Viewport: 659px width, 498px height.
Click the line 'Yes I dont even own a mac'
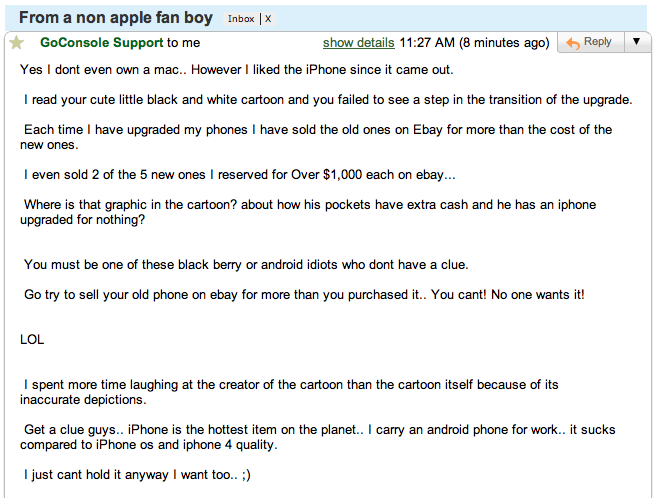click(x=237, y=70)
